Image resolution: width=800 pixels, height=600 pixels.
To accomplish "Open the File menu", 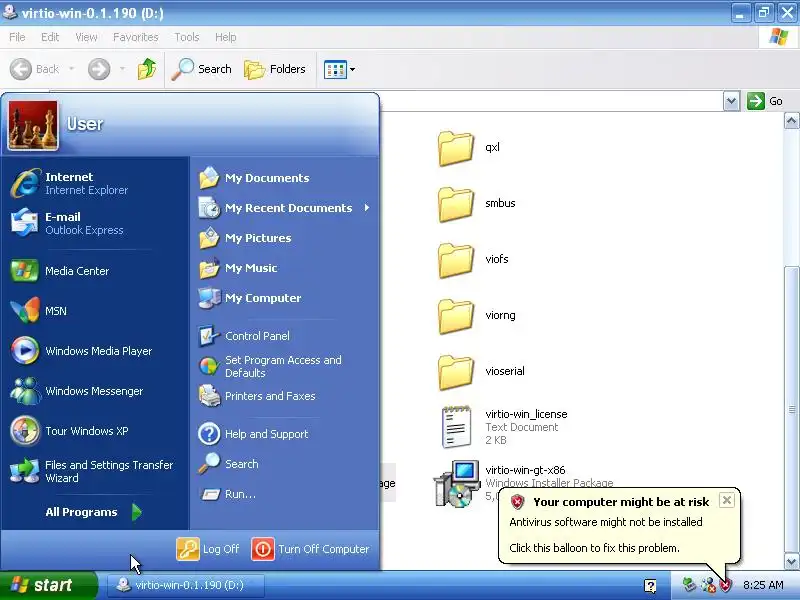I will pos(17,37).
